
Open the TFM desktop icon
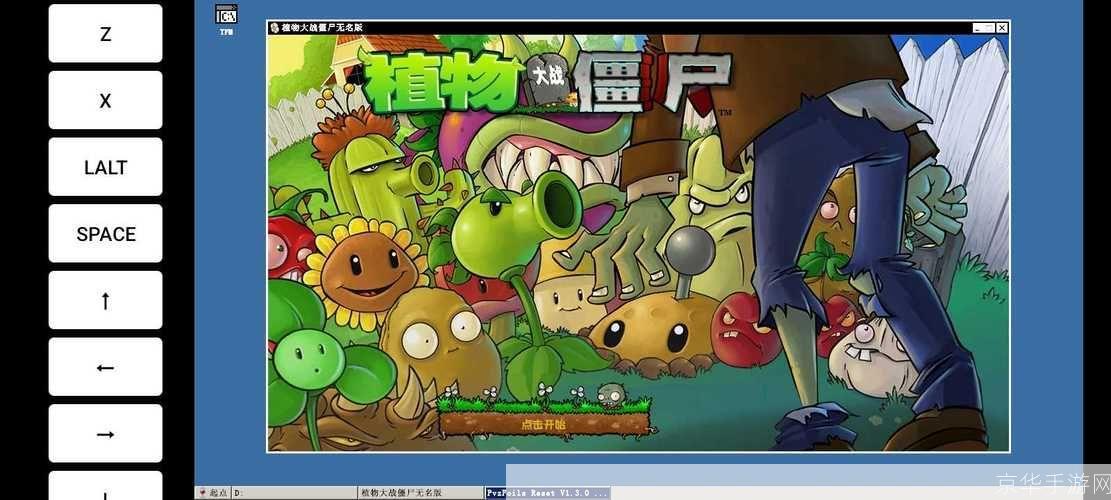(x=226, y=19)
